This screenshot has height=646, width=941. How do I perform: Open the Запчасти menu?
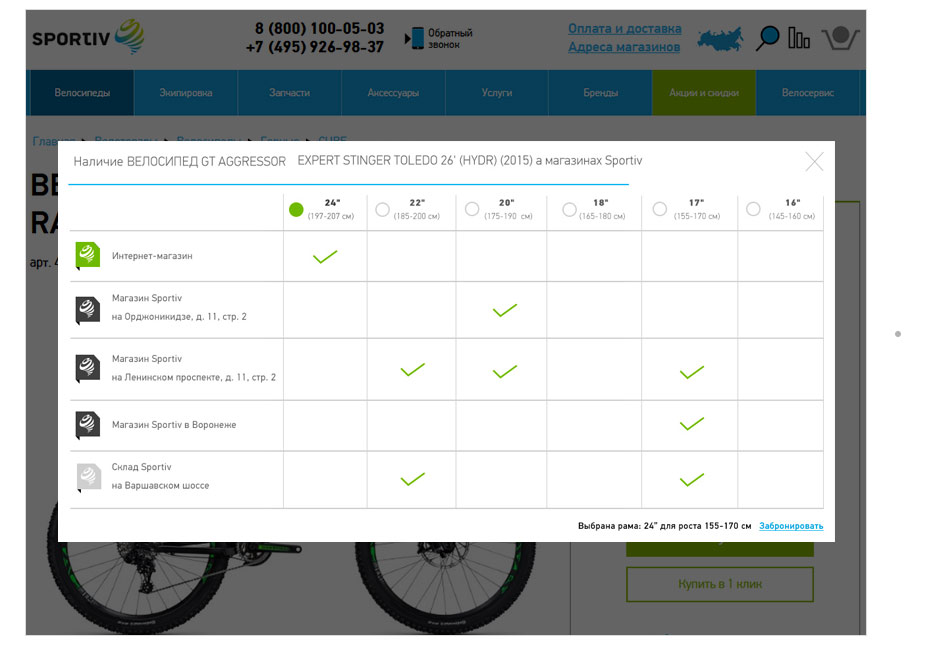tap(290, 92)
